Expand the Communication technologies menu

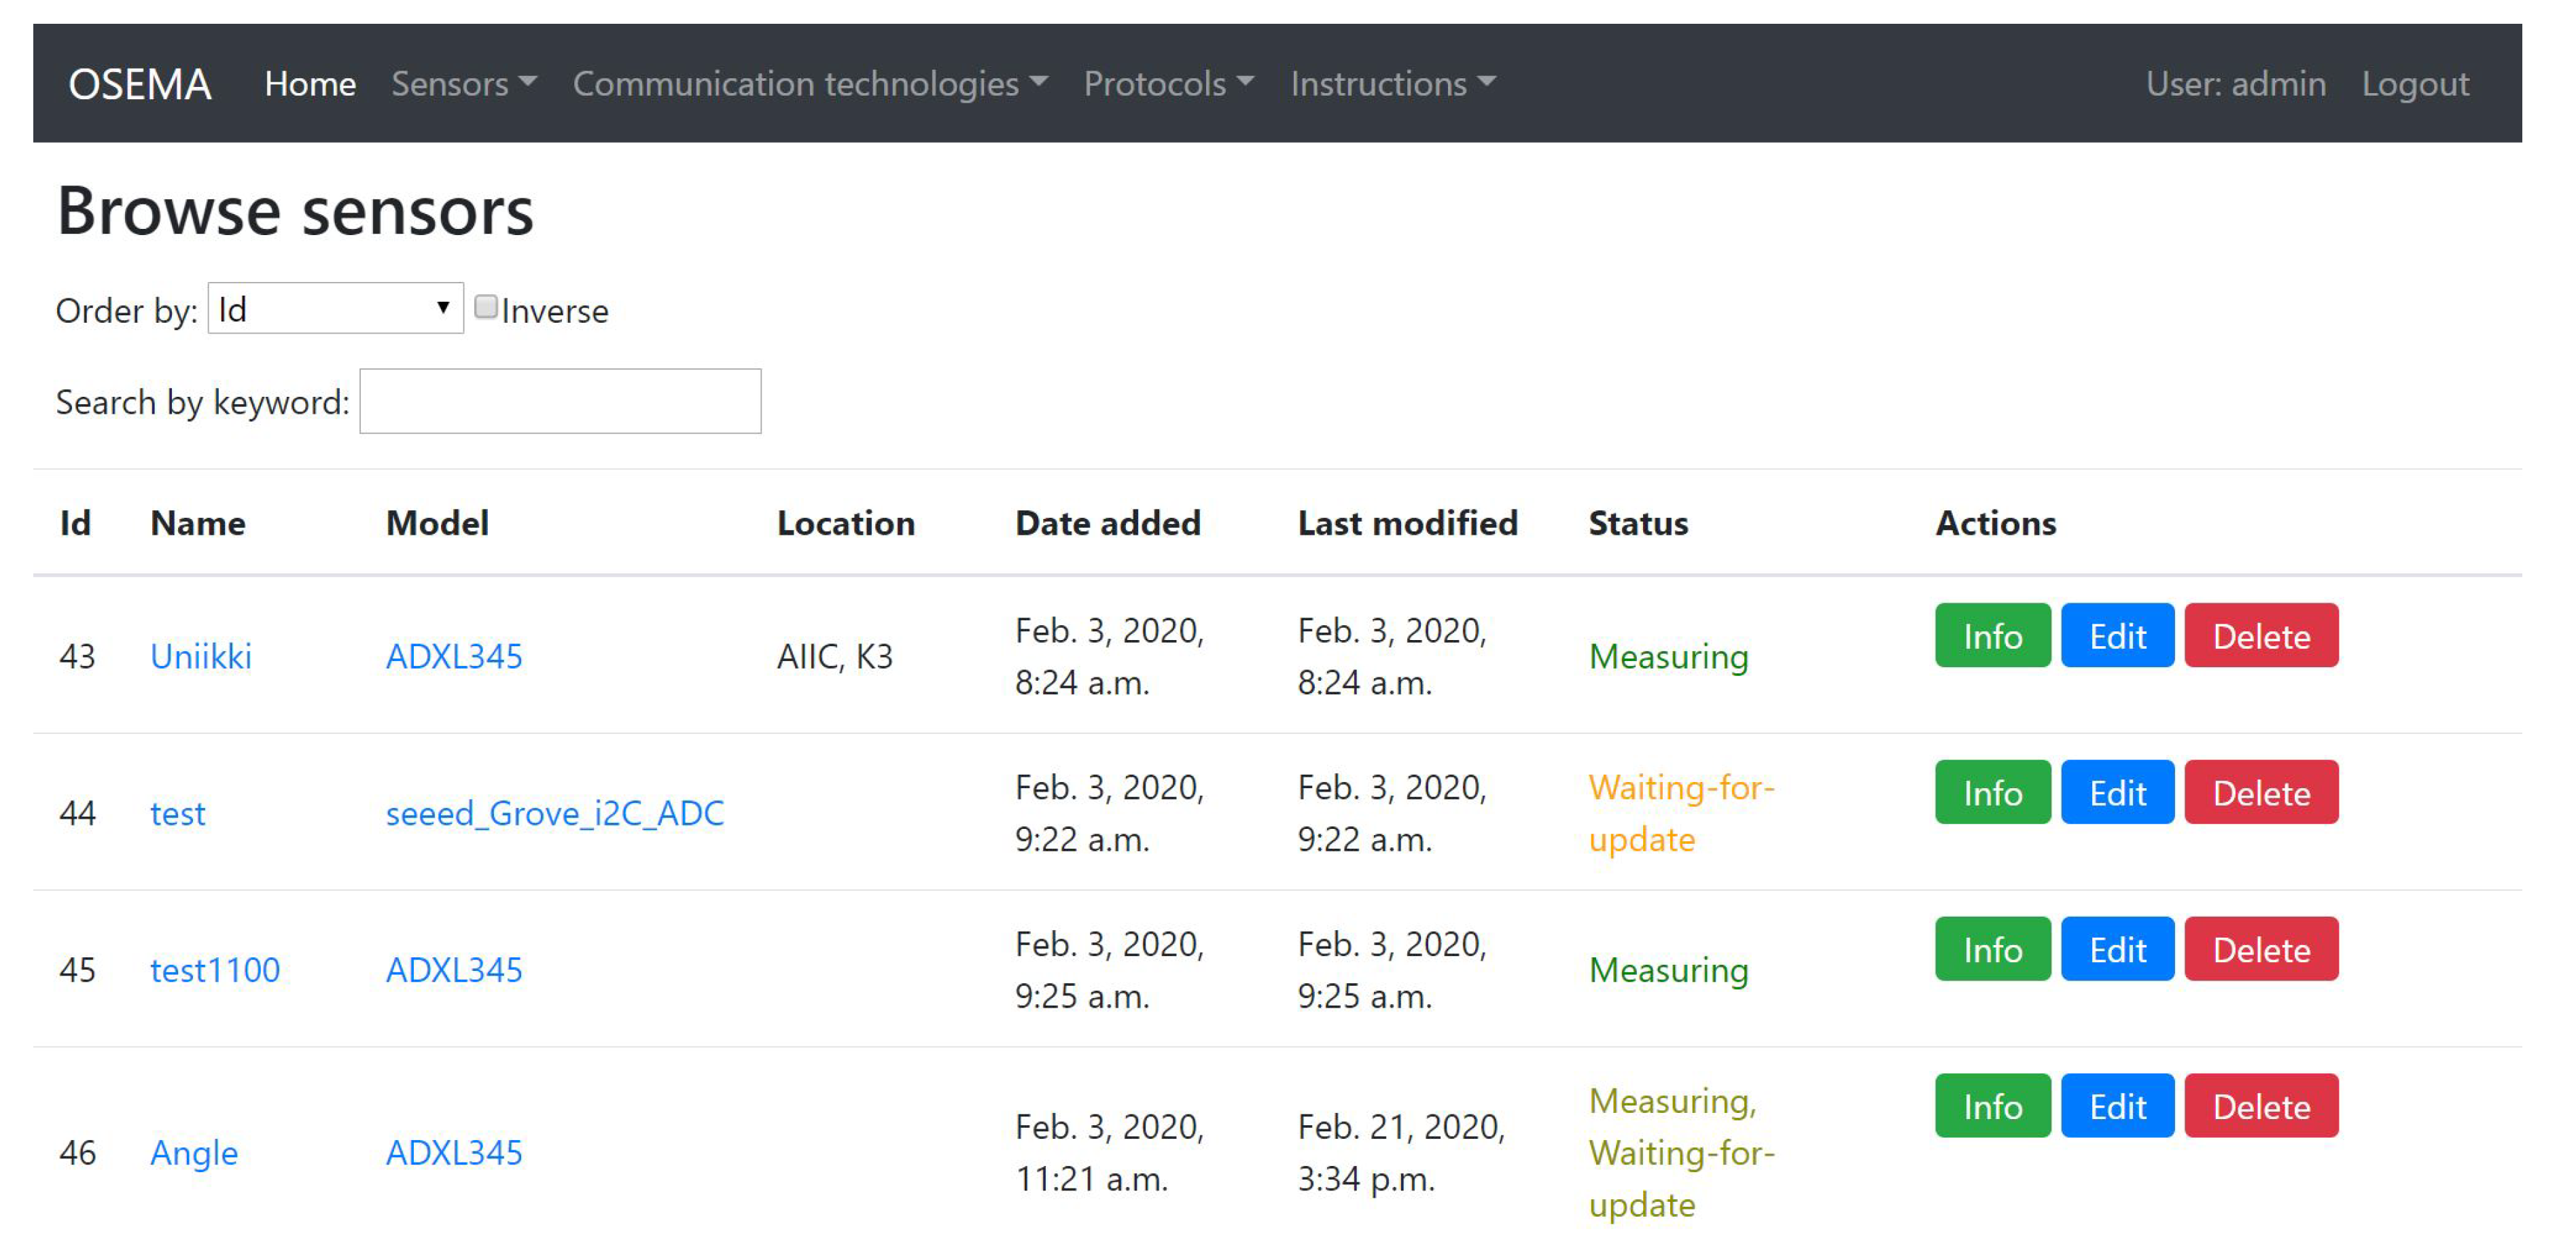pos(809,84)
